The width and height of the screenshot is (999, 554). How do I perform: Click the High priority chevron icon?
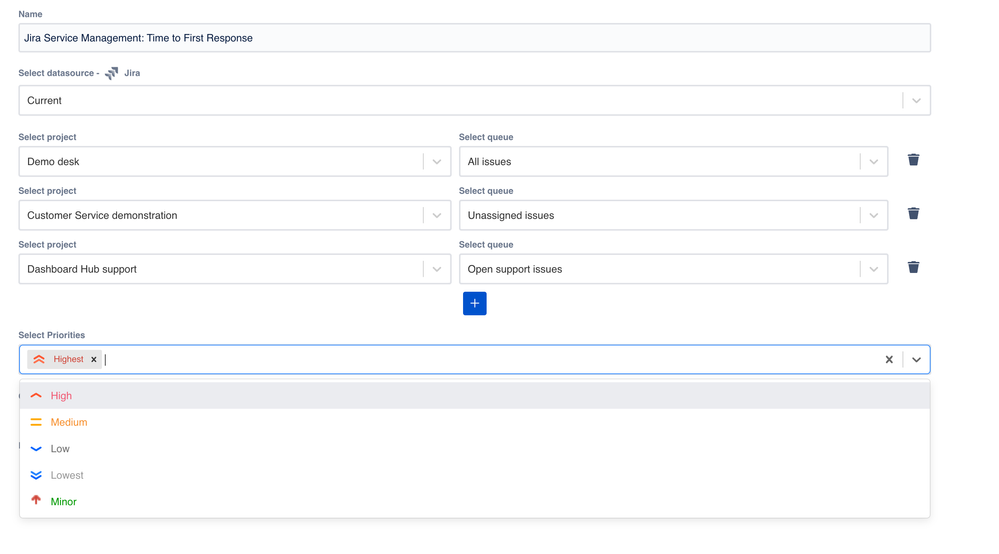coord(36,395)
